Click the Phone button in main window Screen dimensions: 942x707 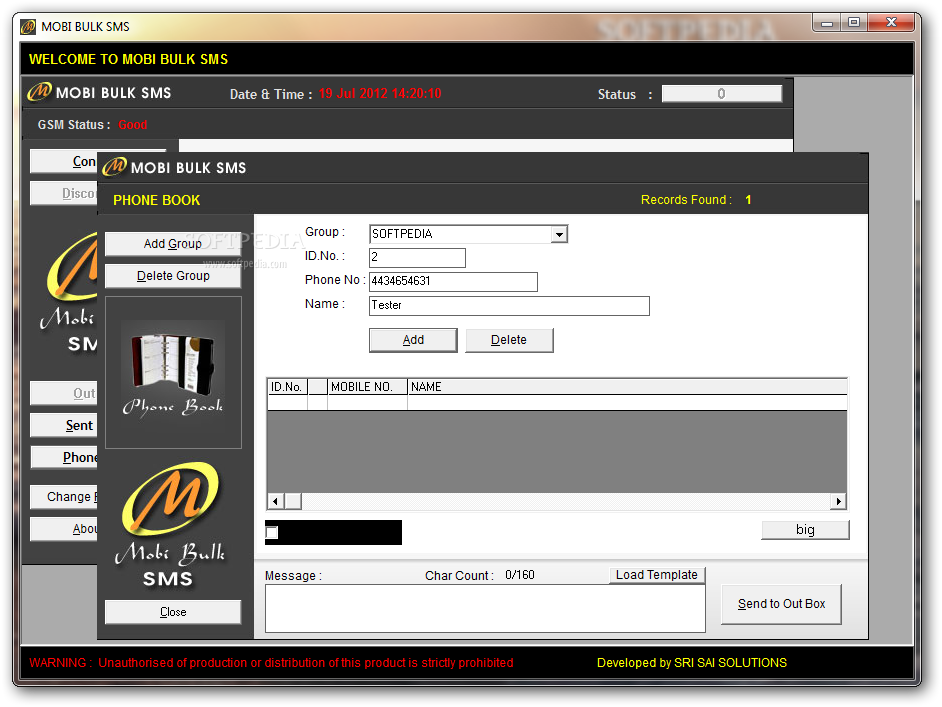click(64, 458)
